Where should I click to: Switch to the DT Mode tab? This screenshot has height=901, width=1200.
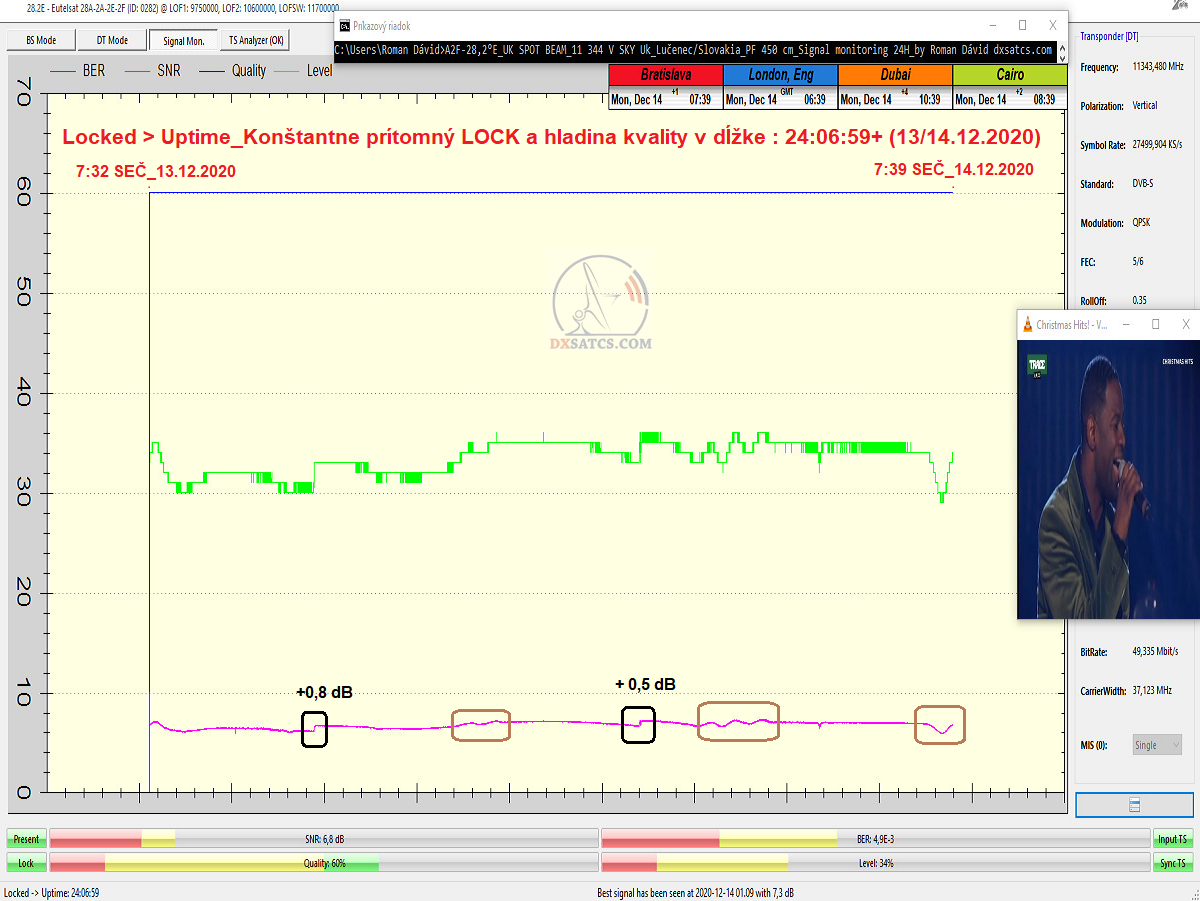[x=111, y=40]
